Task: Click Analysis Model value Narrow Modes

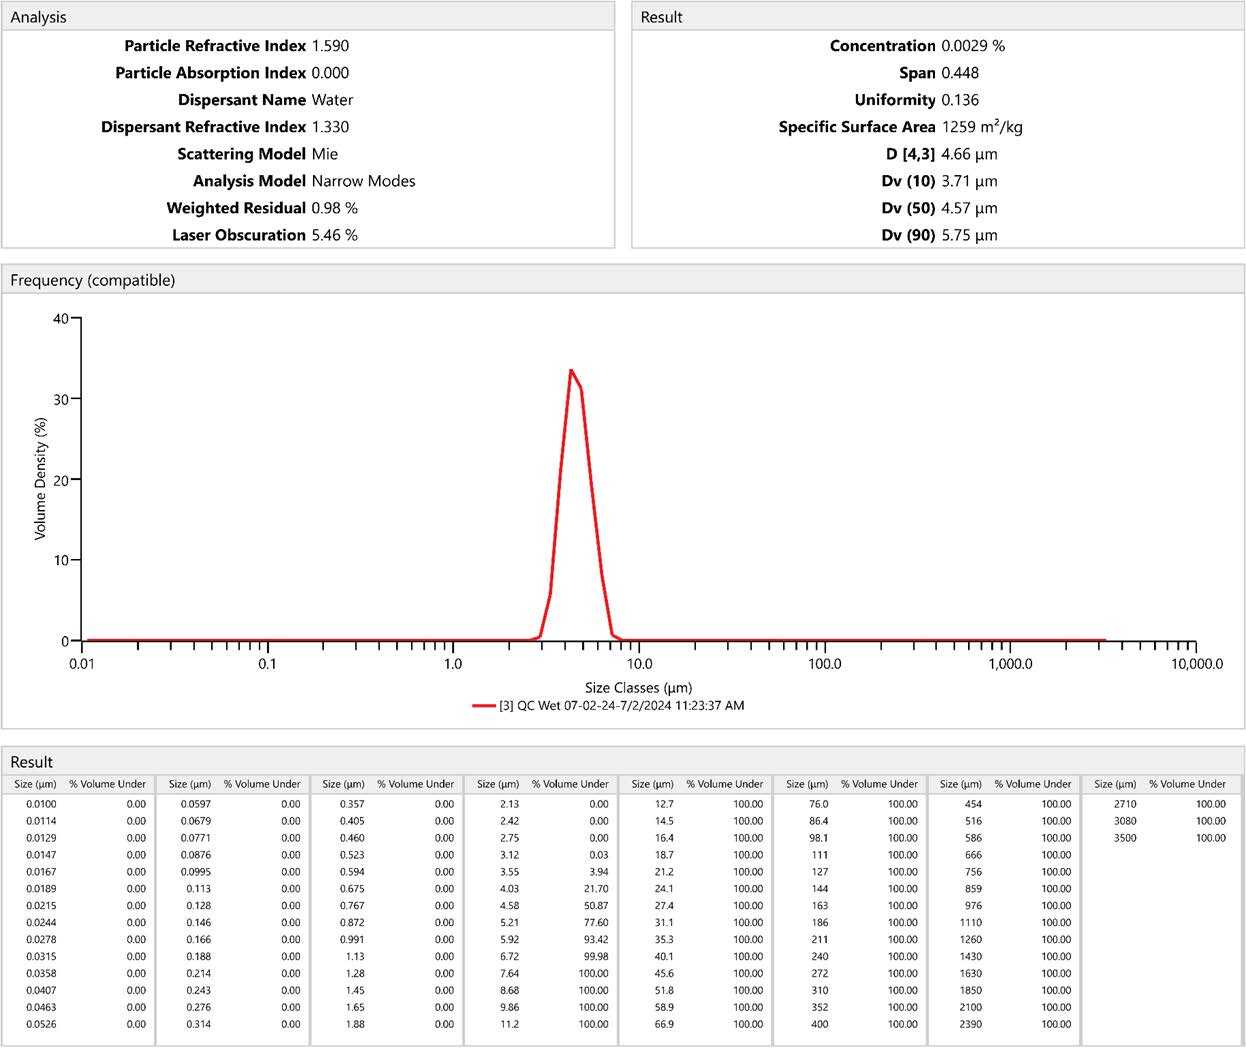Action: point(363,181)
